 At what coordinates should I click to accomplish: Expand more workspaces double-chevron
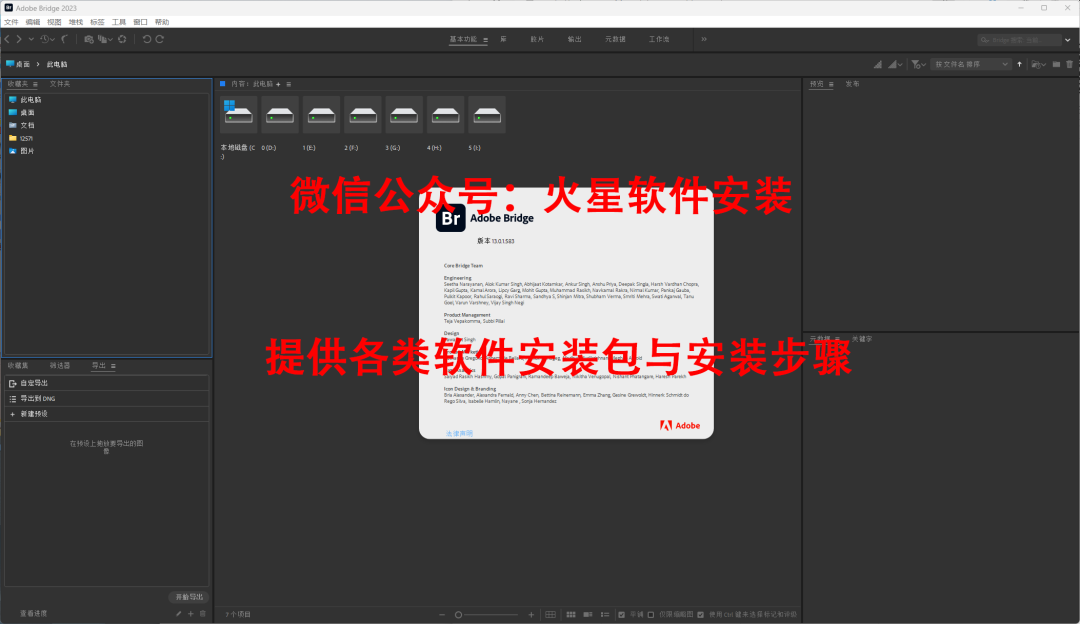[x=704, y=39]
